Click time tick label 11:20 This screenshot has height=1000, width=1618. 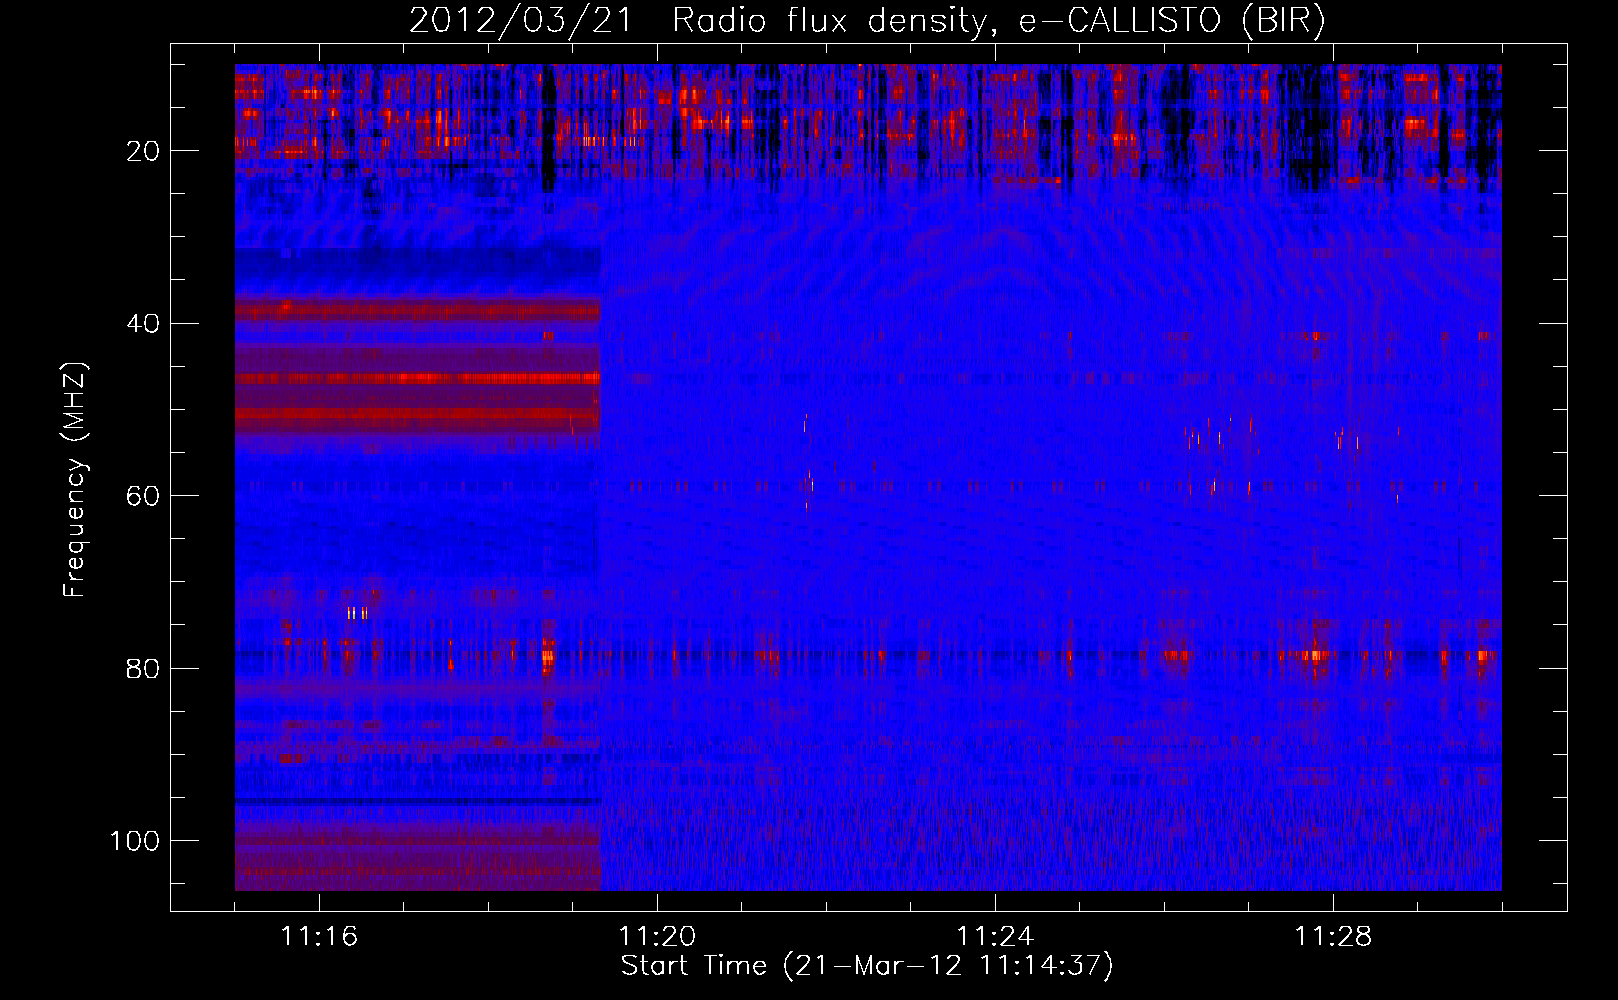click(657, 937)
